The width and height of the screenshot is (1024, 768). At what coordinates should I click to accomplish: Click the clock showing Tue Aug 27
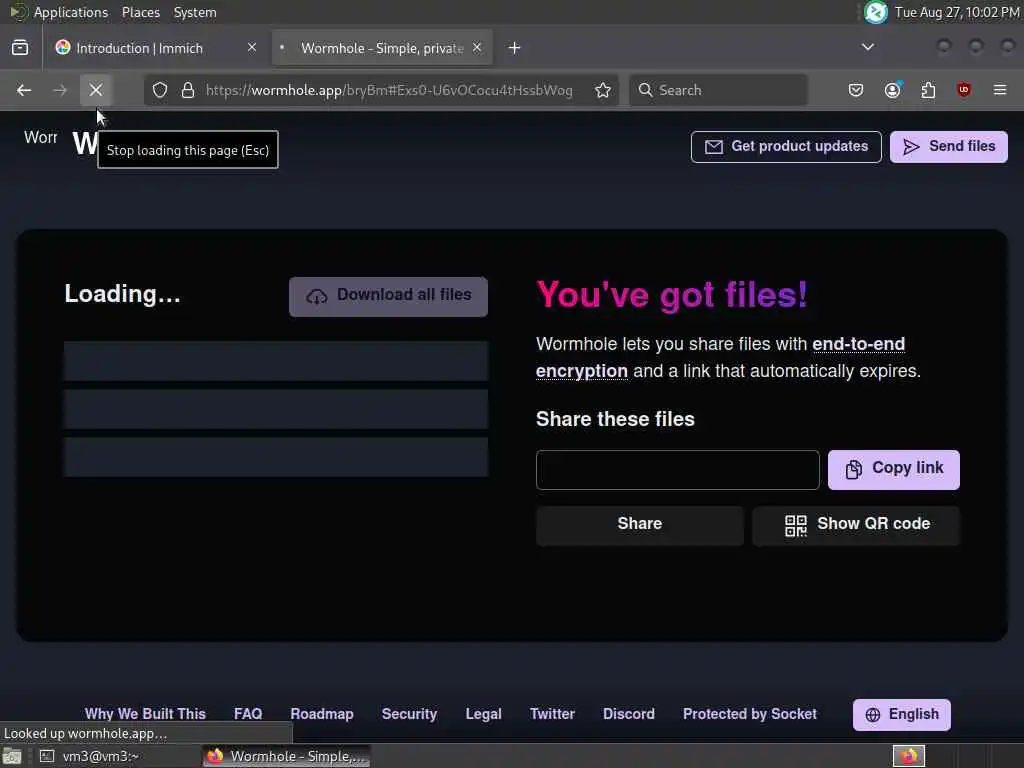pos(957,12)
